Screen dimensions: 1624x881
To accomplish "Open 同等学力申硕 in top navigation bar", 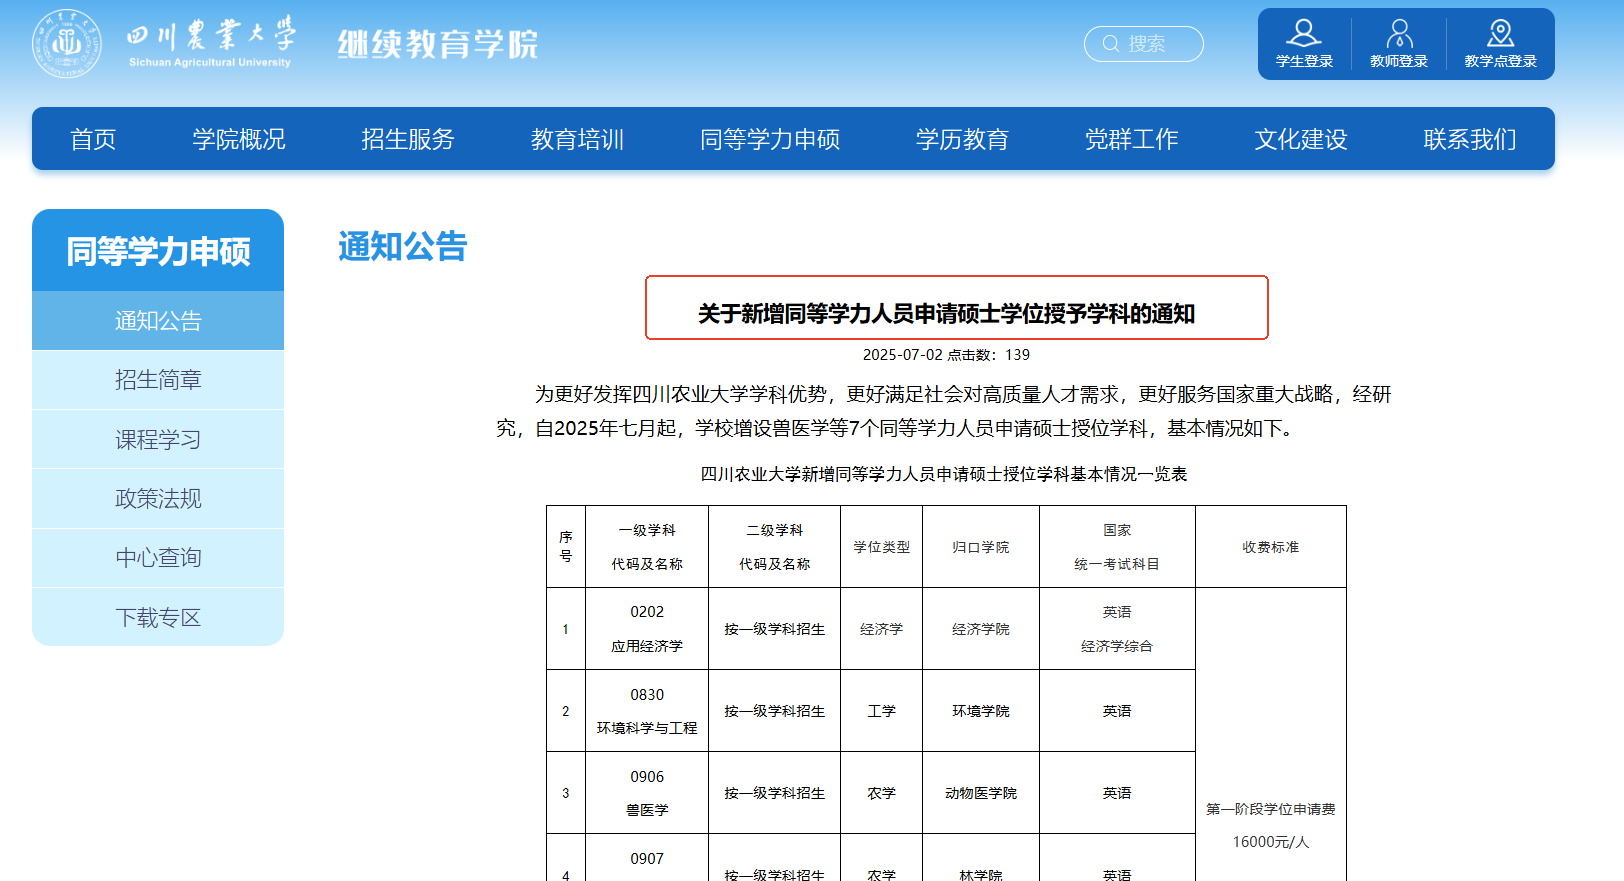I will [x=770, y=139].
